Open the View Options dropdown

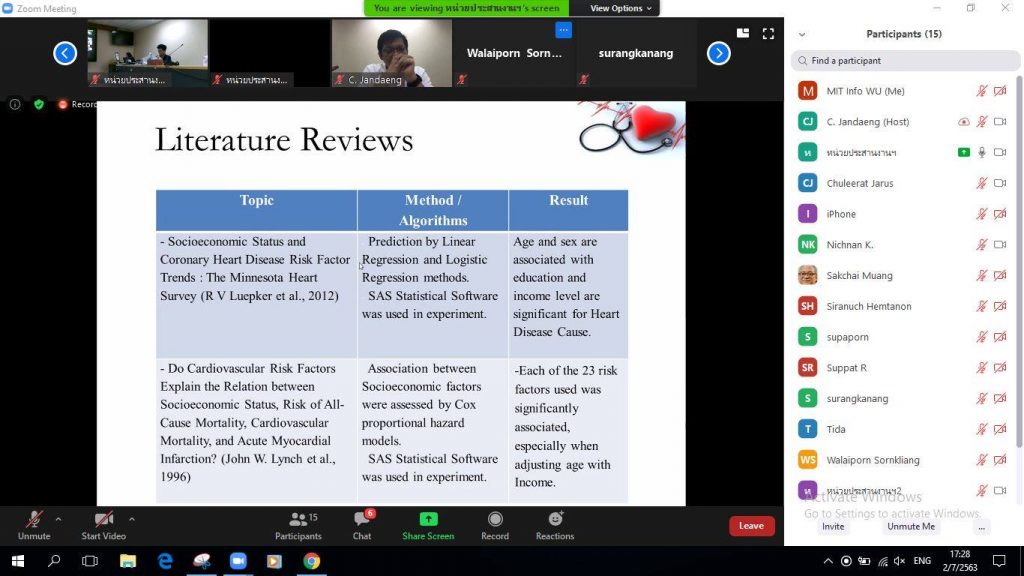(x=620, y=8)
